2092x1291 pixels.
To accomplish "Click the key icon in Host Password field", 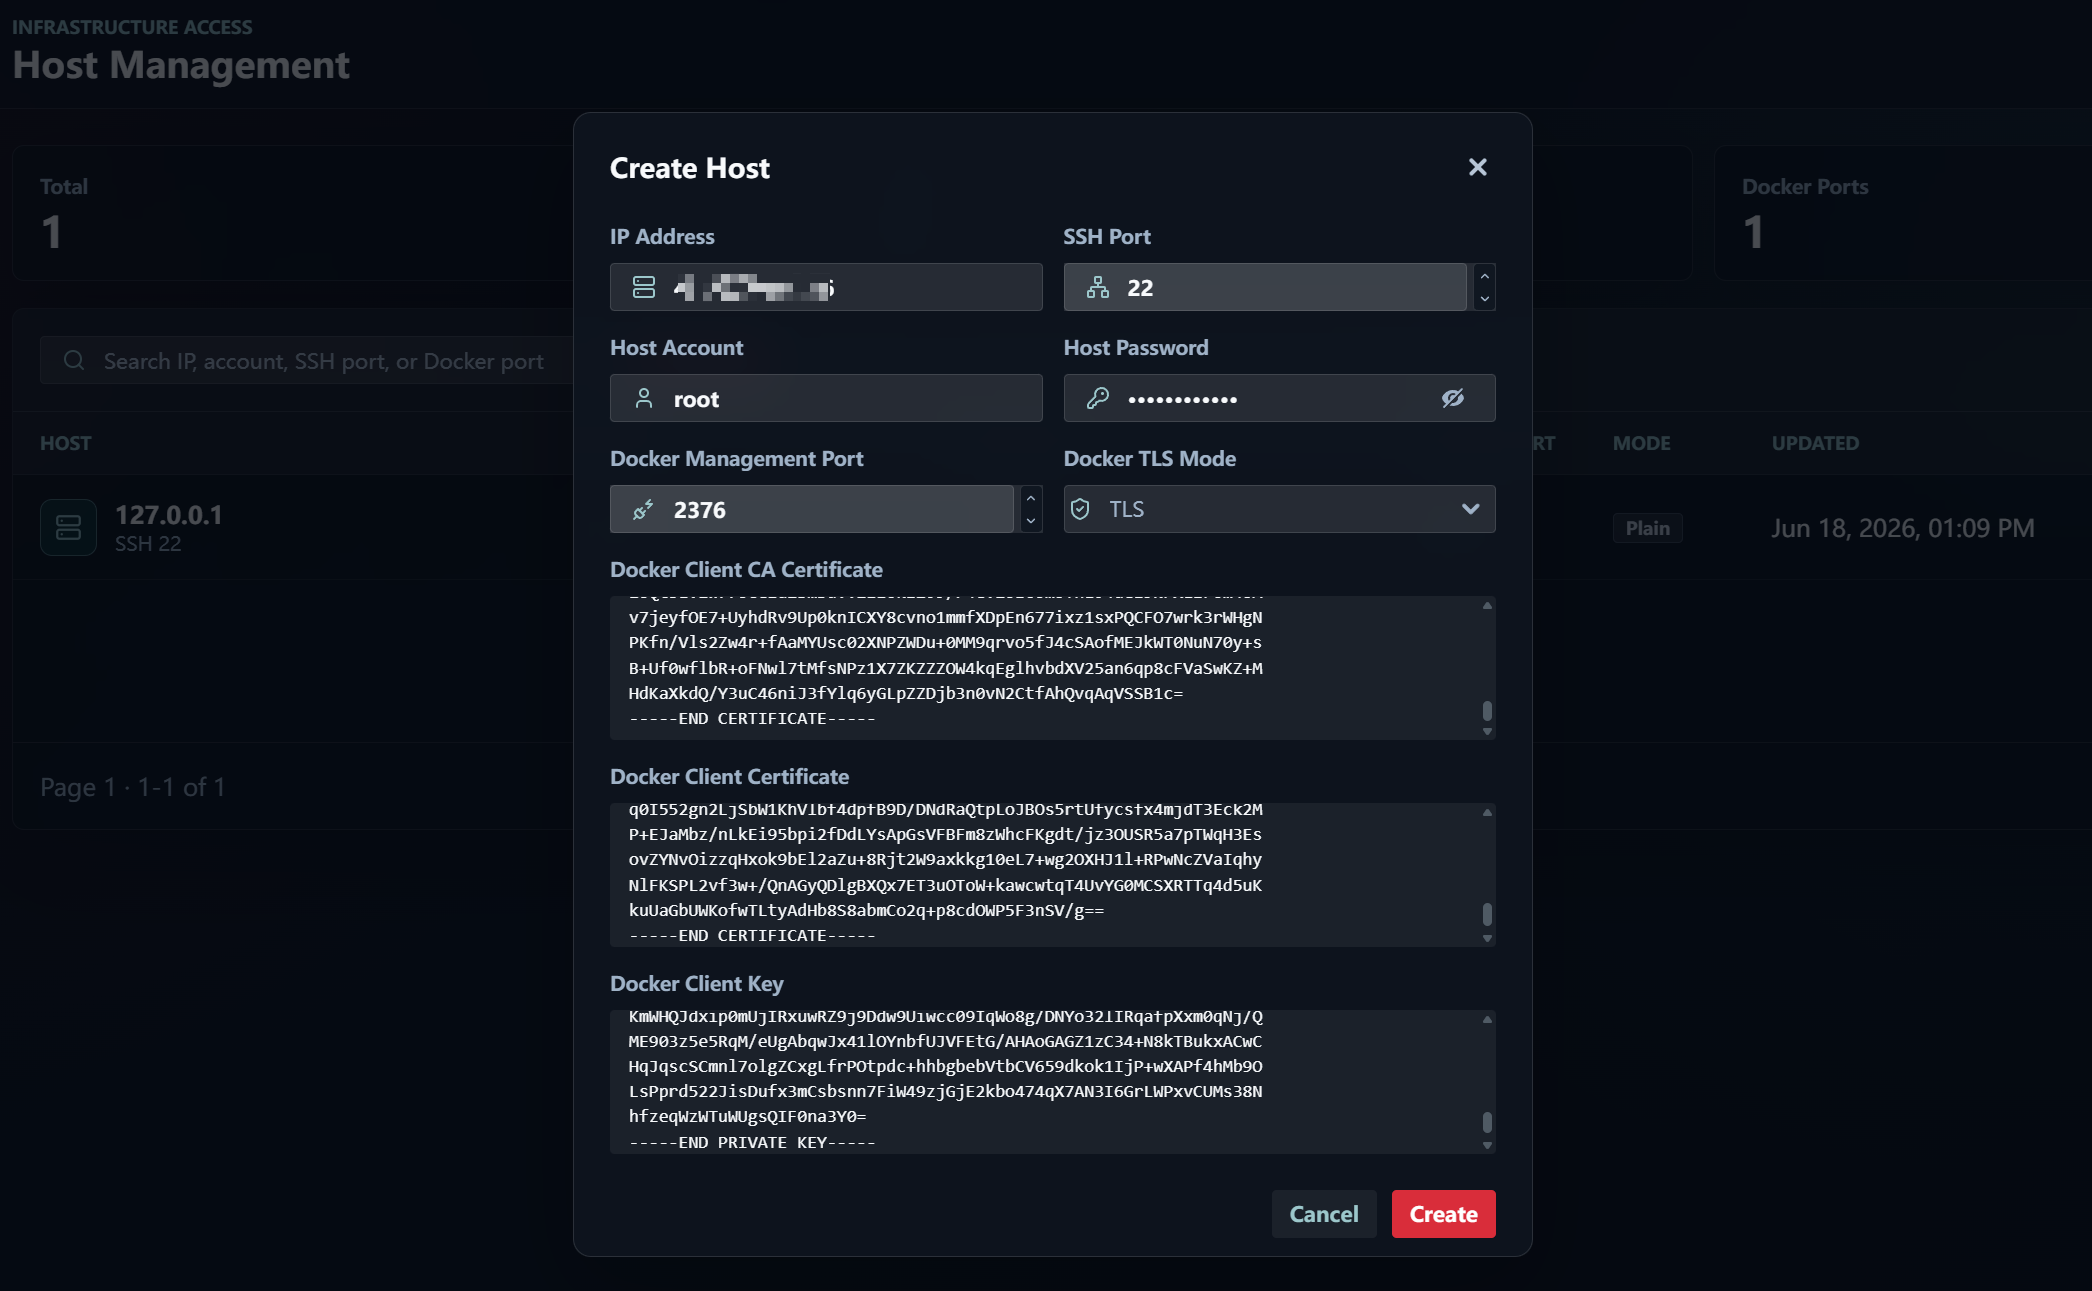I will click(x=1098, y=399).
